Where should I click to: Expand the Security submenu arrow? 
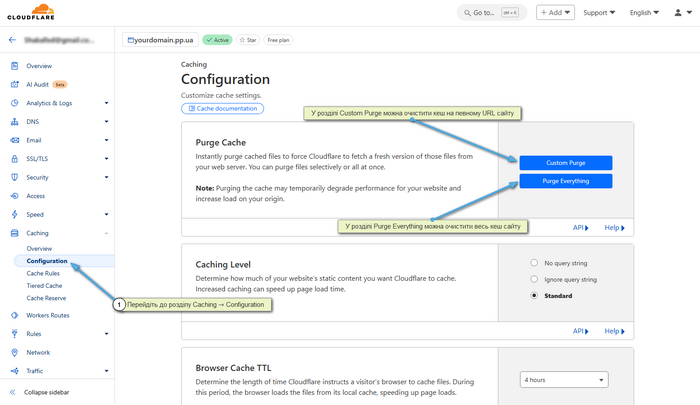(106, 177)
